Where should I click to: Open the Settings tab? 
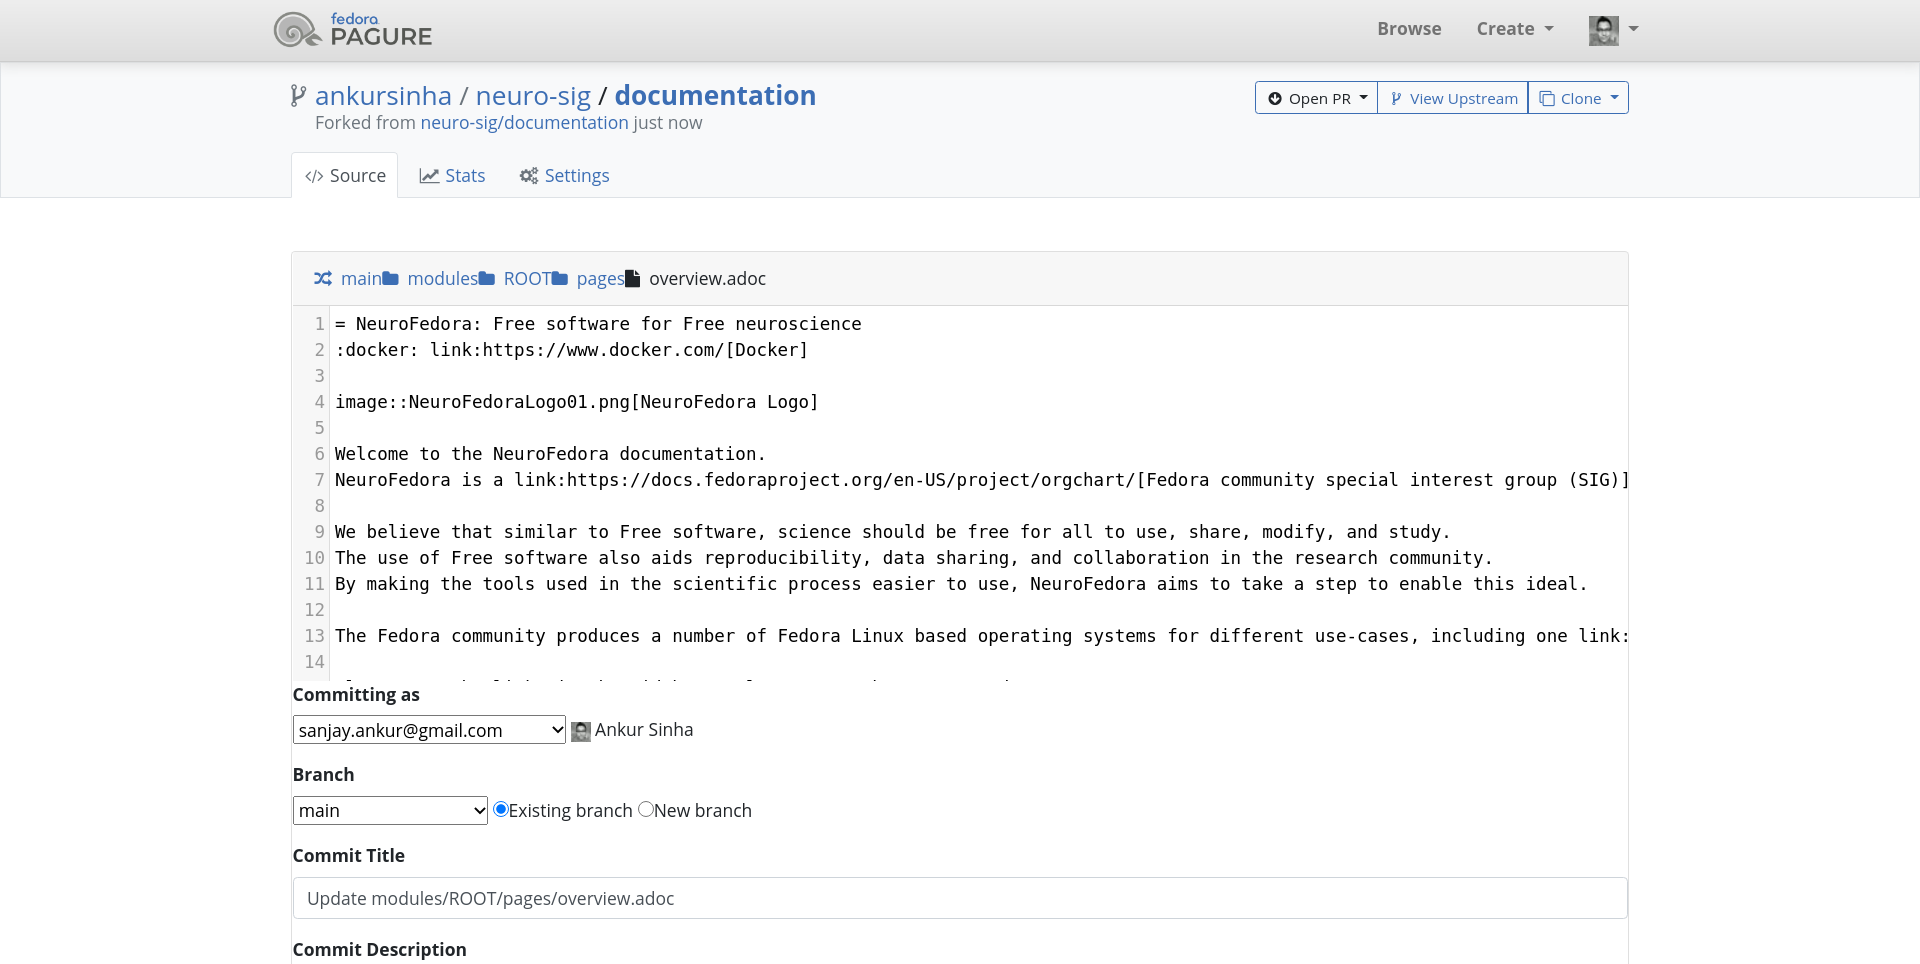564,176
